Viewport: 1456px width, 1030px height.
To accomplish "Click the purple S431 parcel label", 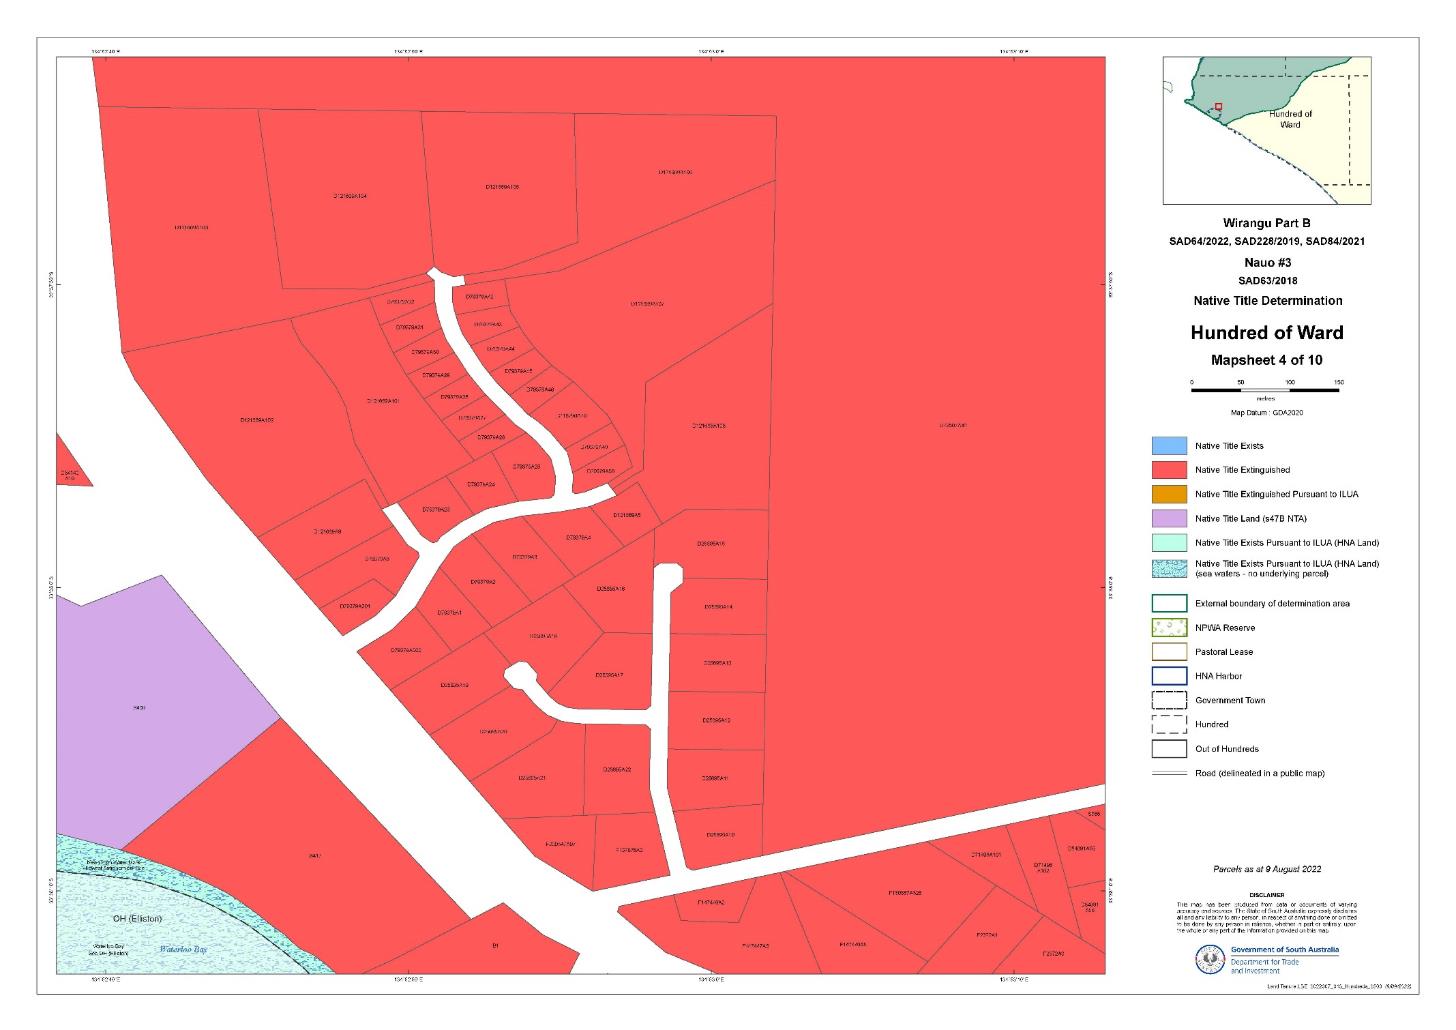I will pyautogui.click(x=139, y=708).
